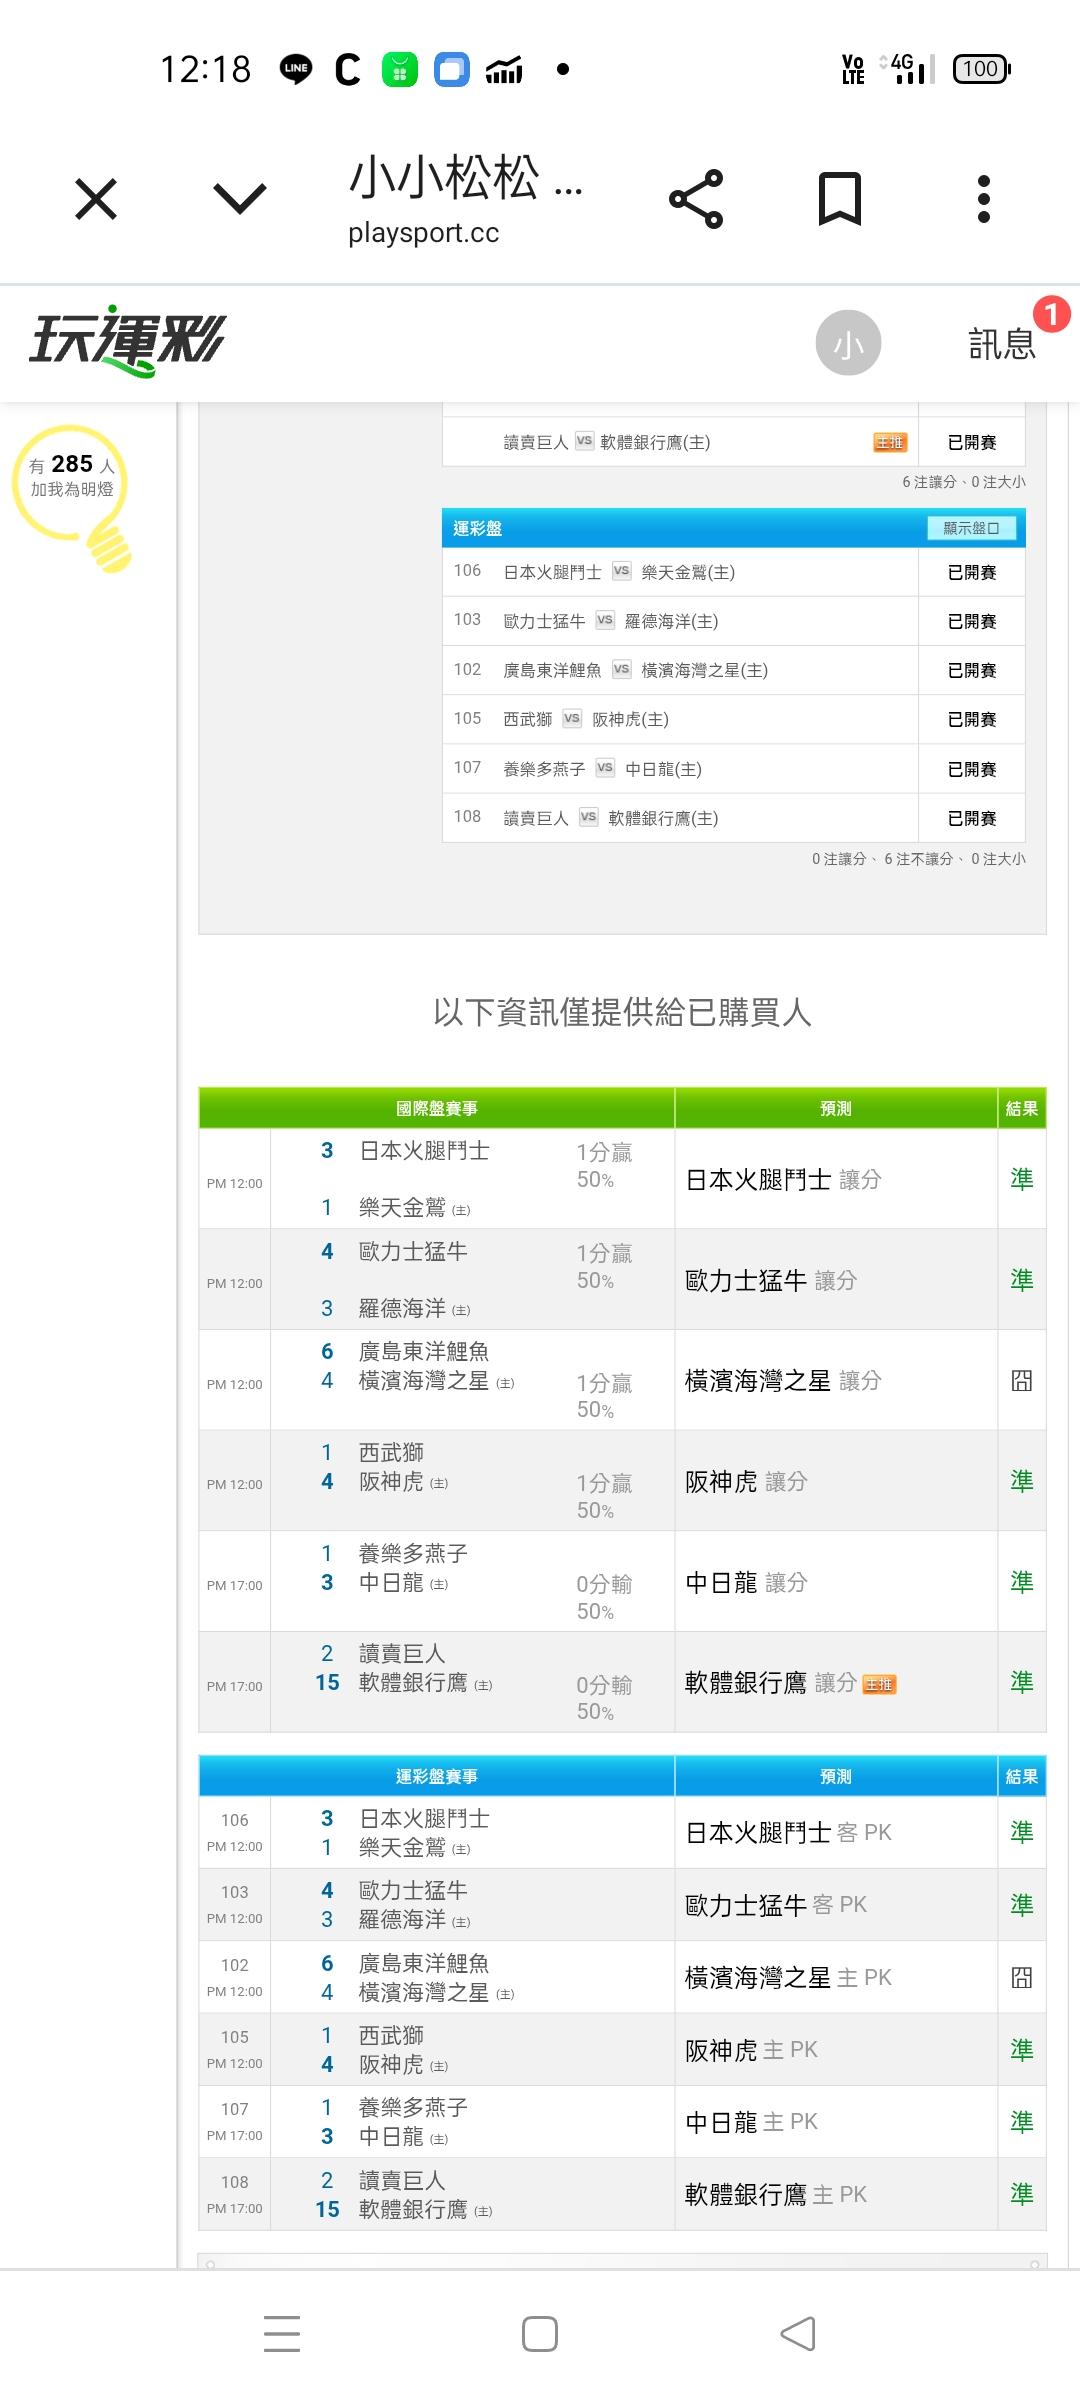Open Android recent apps menu button
The width and height of the screenshot is (1080, 2400).
(x=282, y=2334)
